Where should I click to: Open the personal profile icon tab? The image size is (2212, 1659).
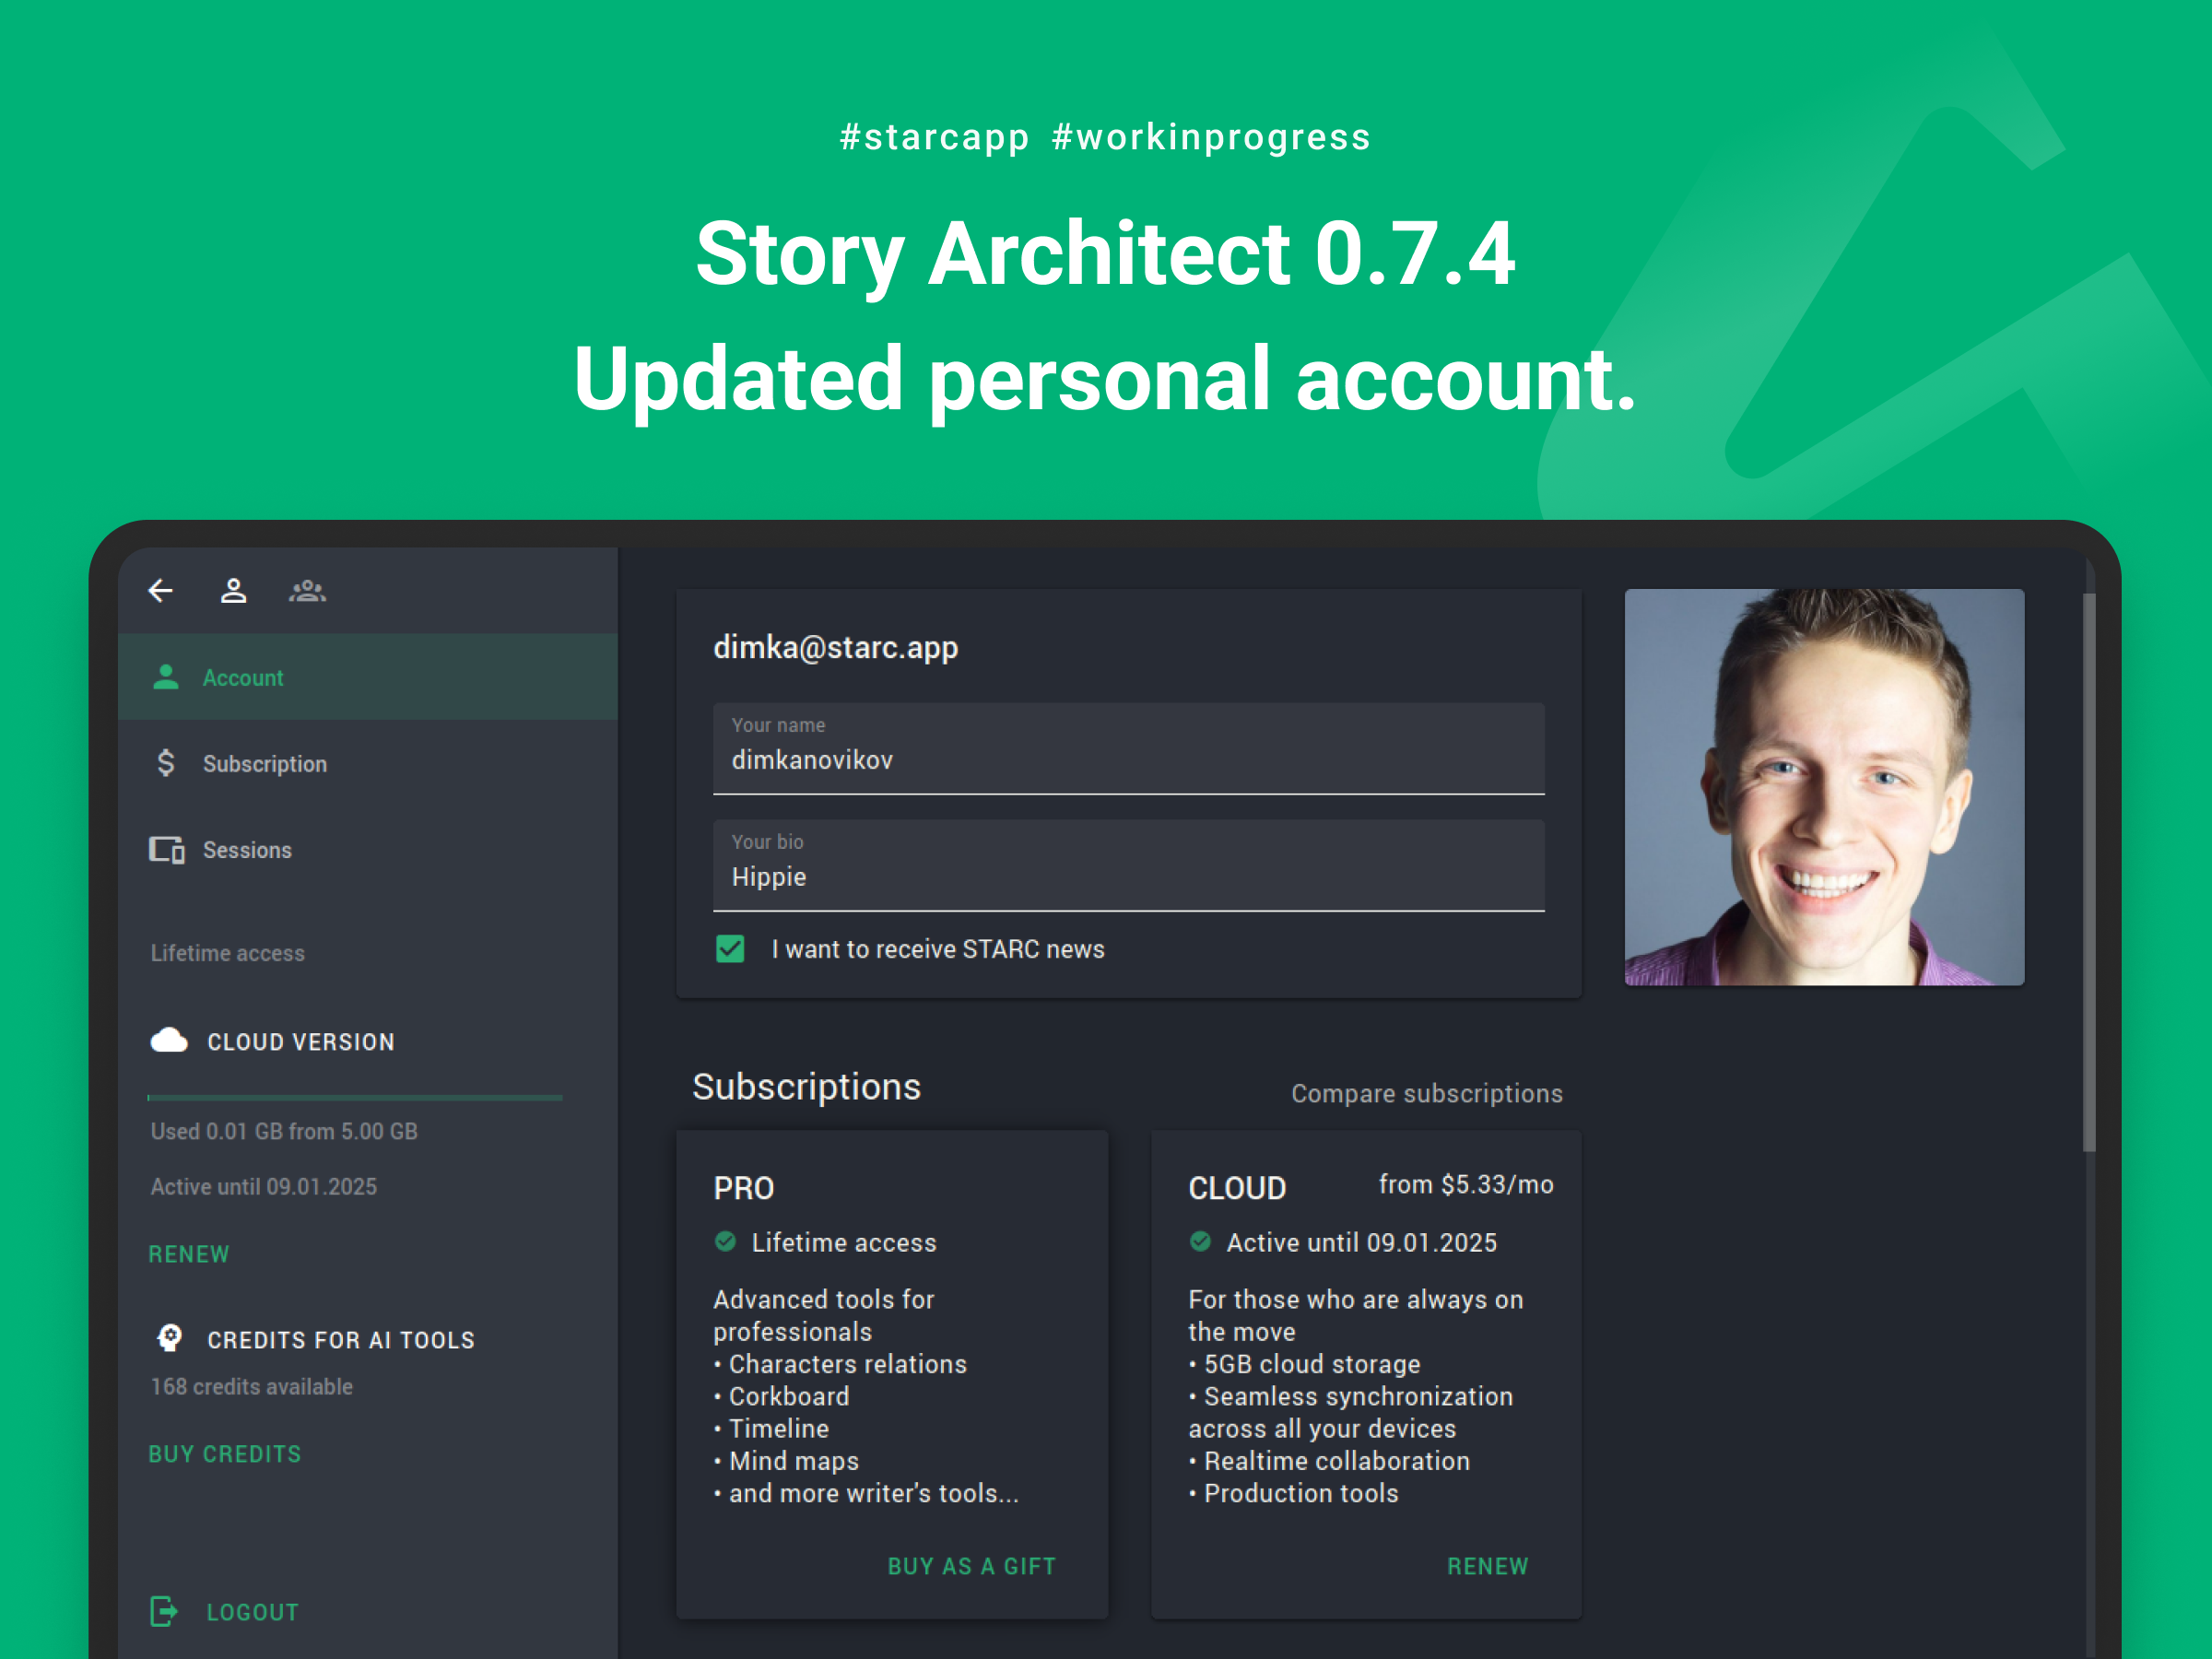point(233,591)
